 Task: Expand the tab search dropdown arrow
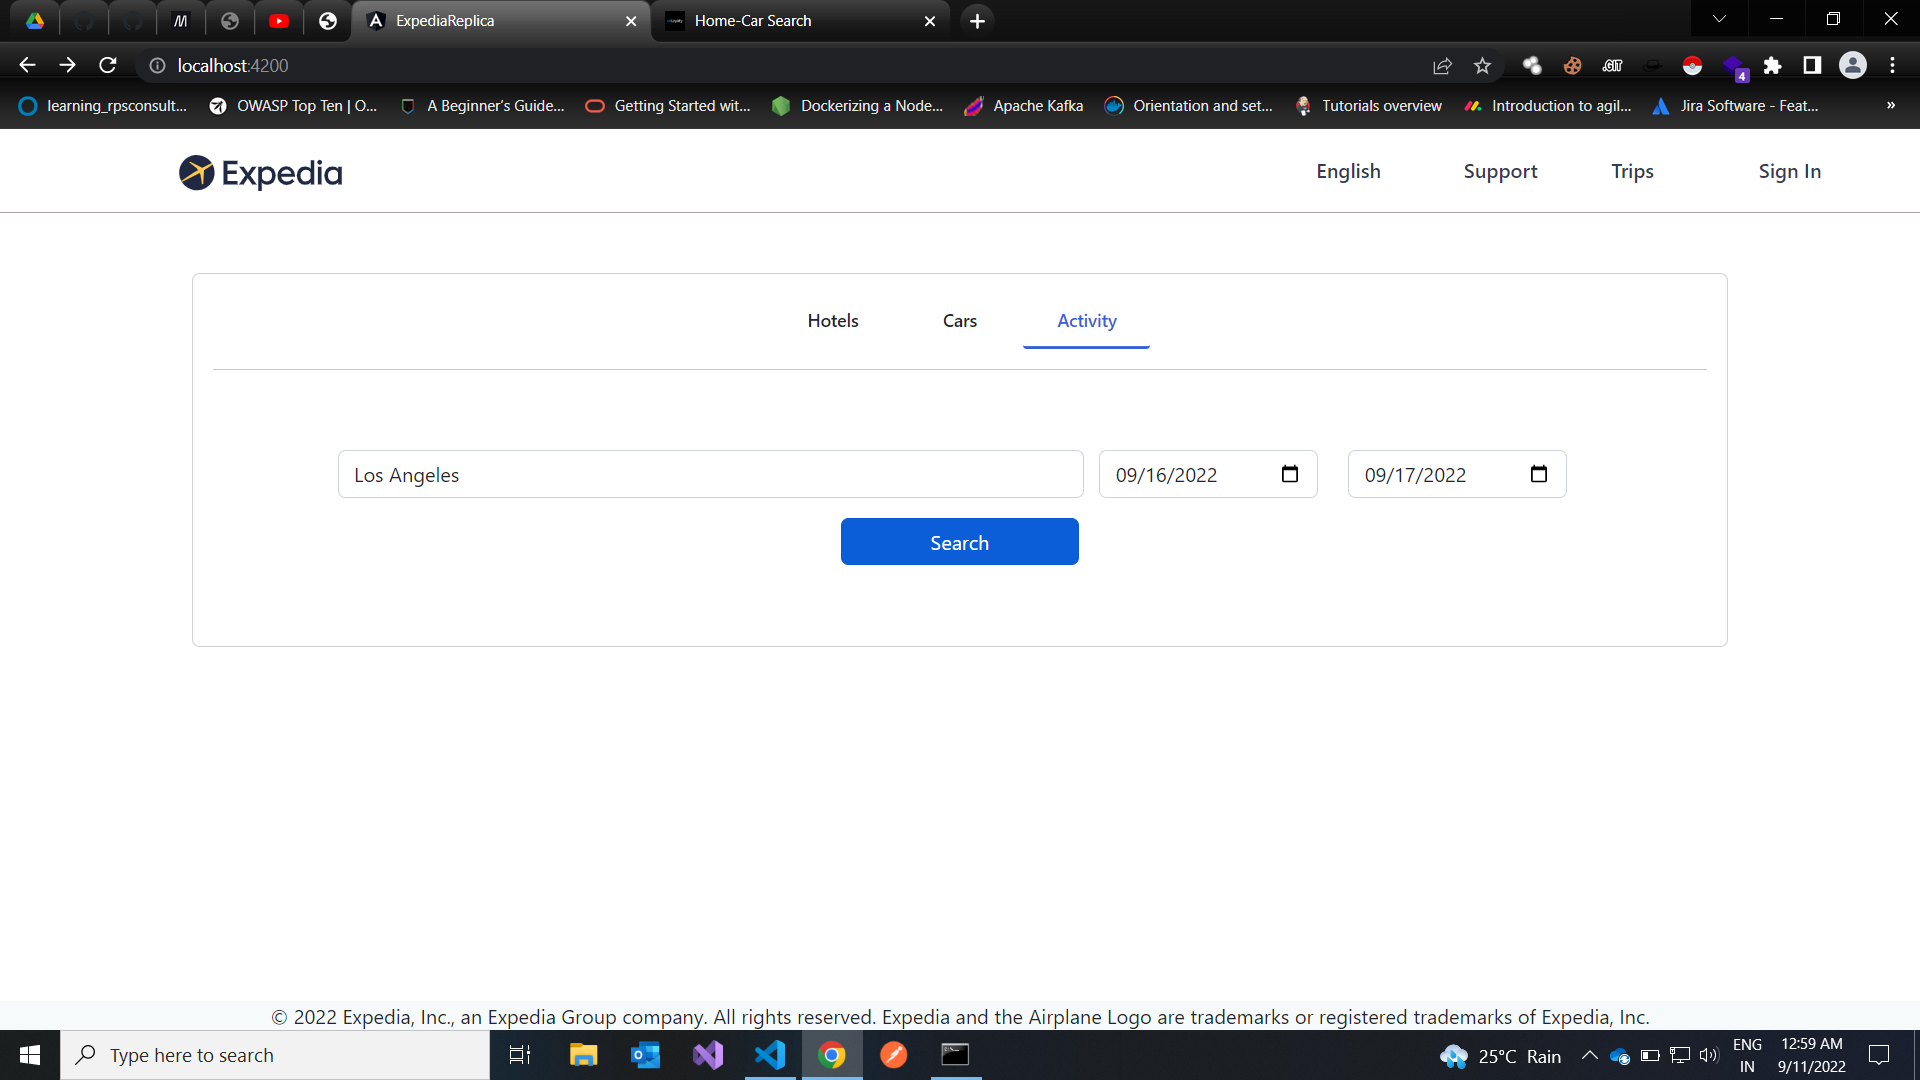tap(1719, 19)
